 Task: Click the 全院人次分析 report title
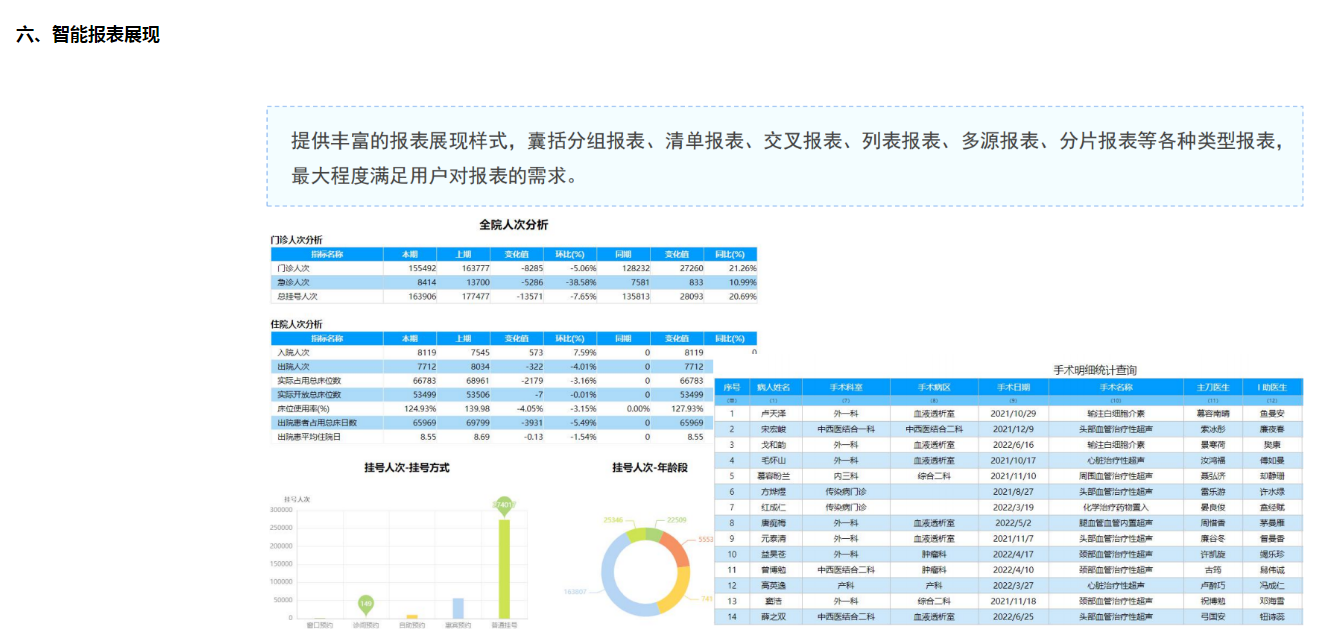point(513,225)
